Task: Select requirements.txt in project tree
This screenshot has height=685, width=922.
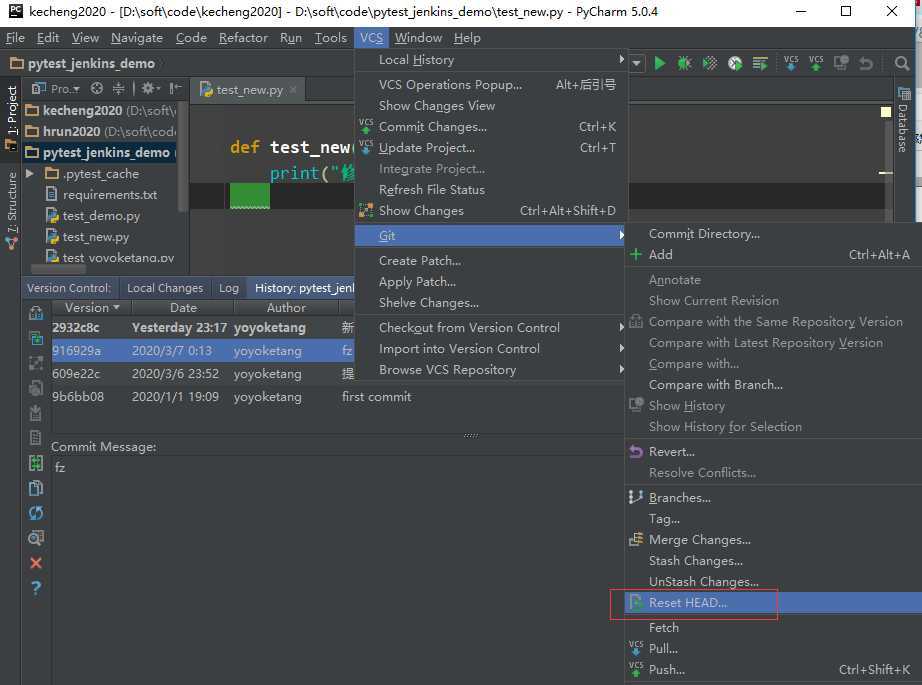Action: pos(109,195)
